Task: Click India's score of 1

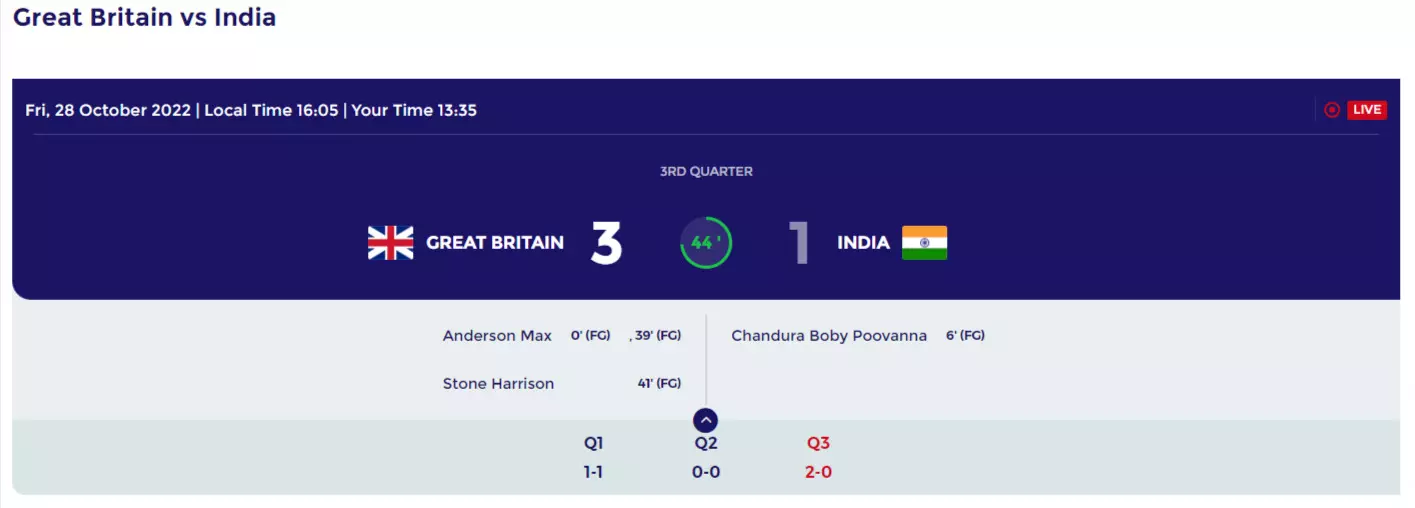Action: click(x=799, y=243)
